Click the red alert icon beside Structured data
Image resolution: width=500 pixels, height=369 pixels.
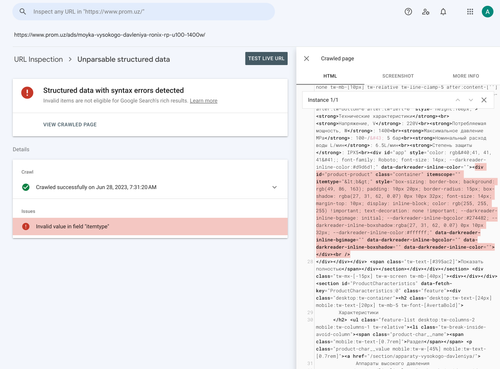[27, 92]
